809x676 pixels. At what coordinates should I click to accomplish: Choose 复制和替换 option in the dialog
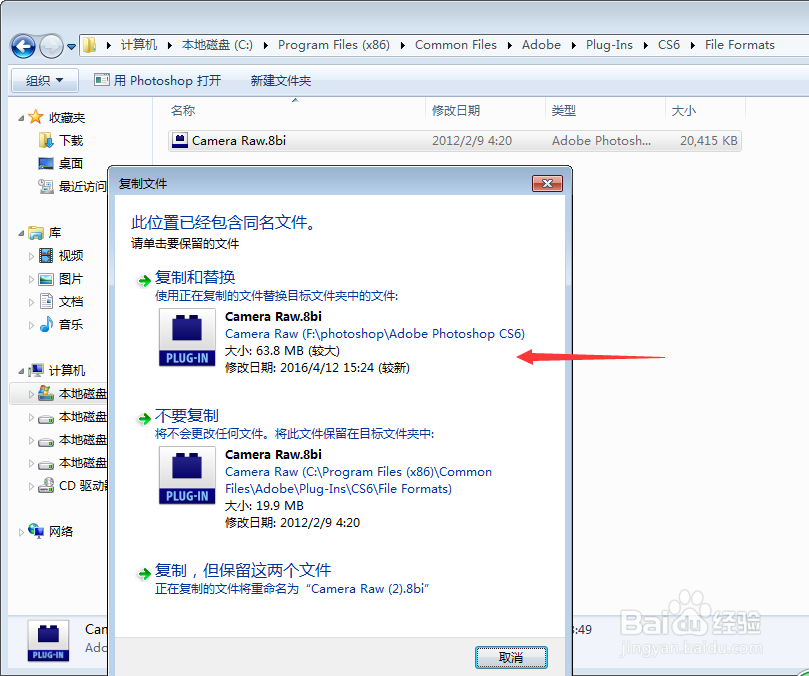pyautogui.click(x=195, y=278)
